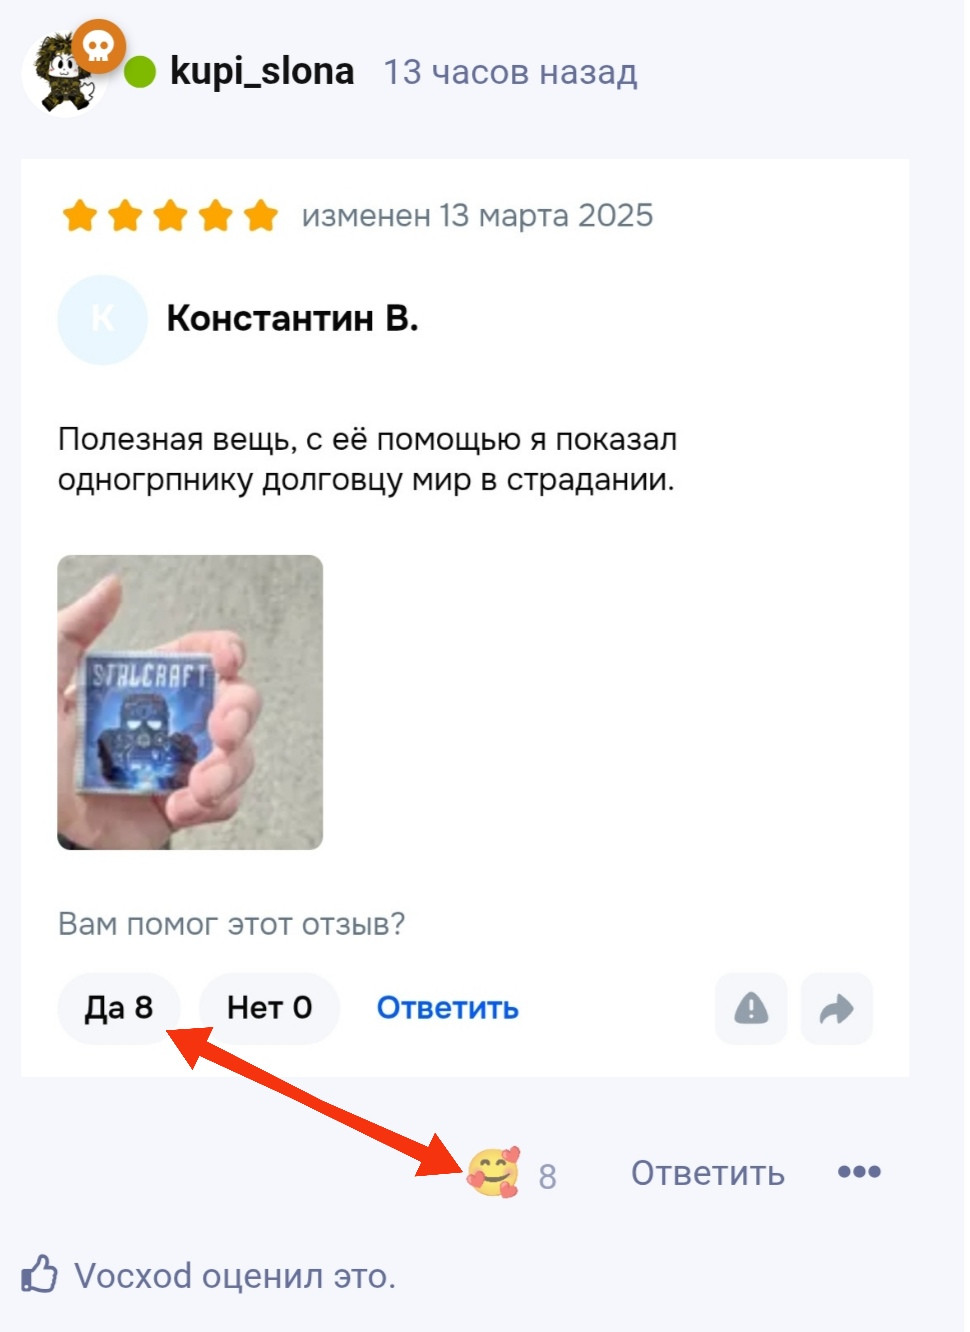Image resolution: width=970 pixels, height=1332 pixels.
Task: Click the reaction count 8
Action: tap(547, 1176)
